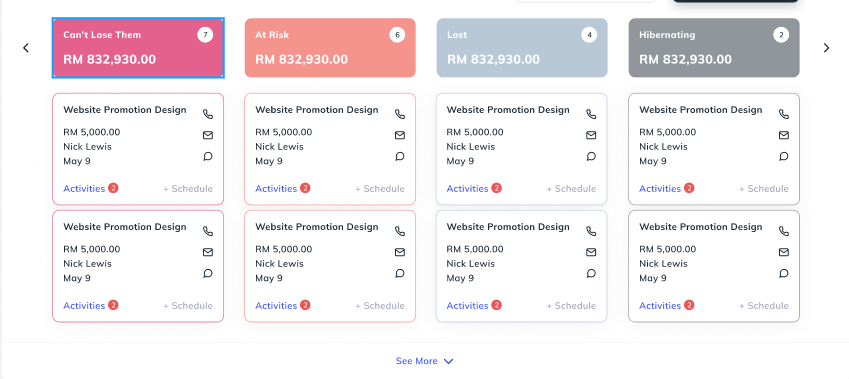Select the Hibernating segment header
Viewport: 849px width, 379px height.
point(714,48)
